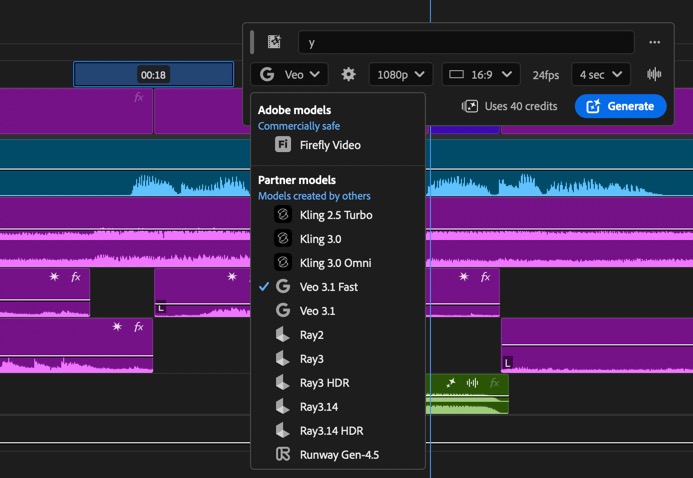Viewport: 693px width, 478px height.
Task: Click the Uses 40 credits text
Action: [x=521, y=106]
